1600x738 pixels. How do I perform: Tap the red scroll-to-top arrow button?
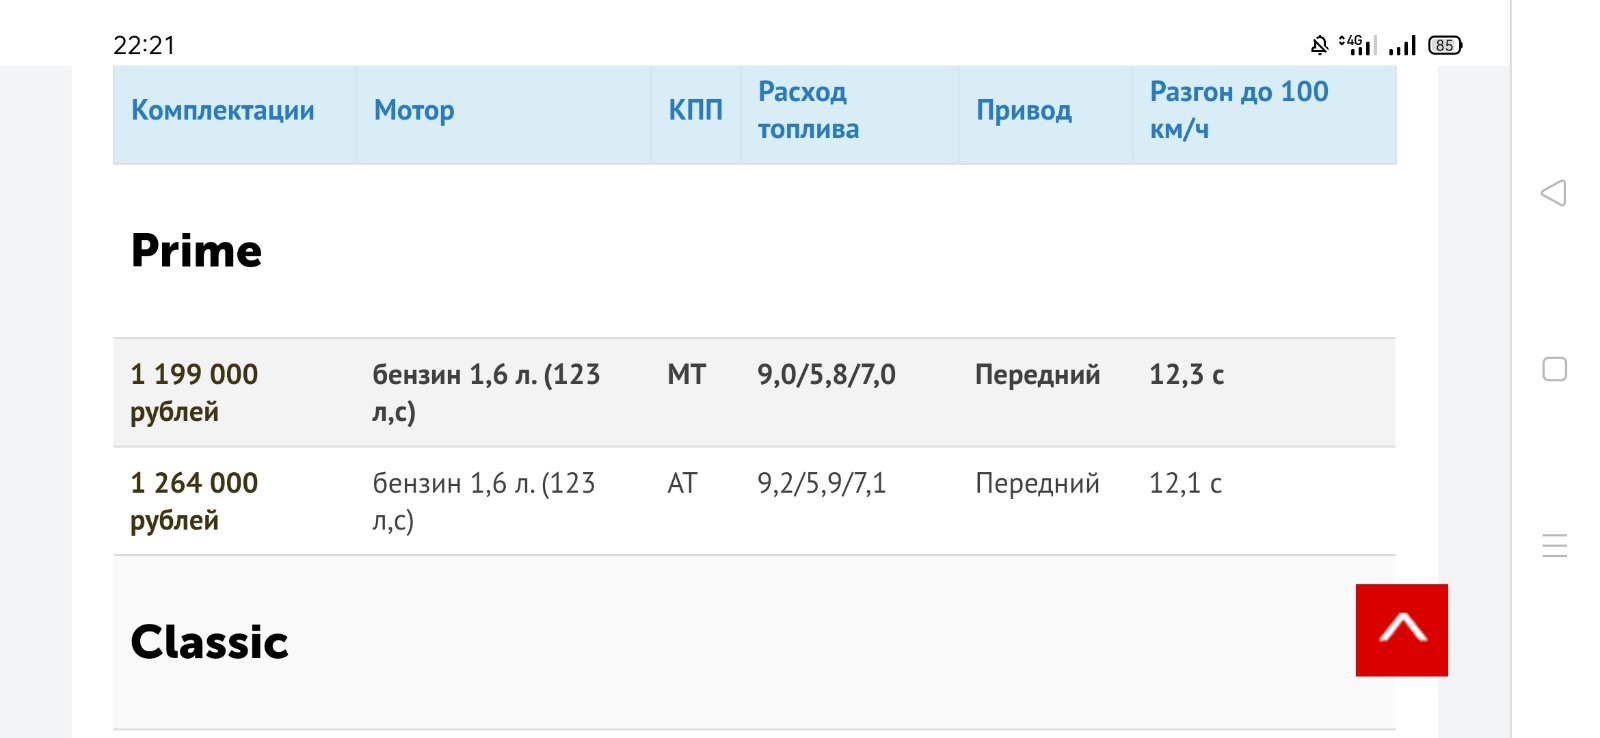(1401, 630)
